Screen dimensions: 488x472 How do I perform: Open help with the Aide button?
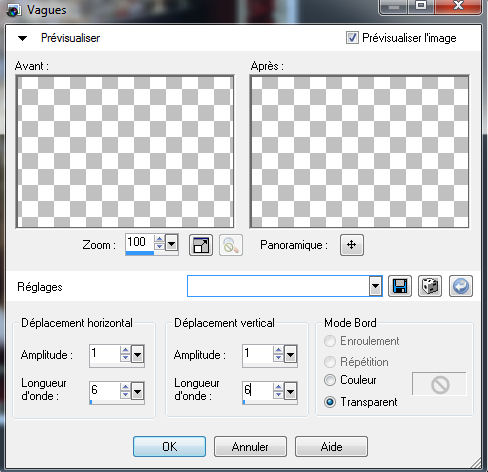(x=331, y=447)
